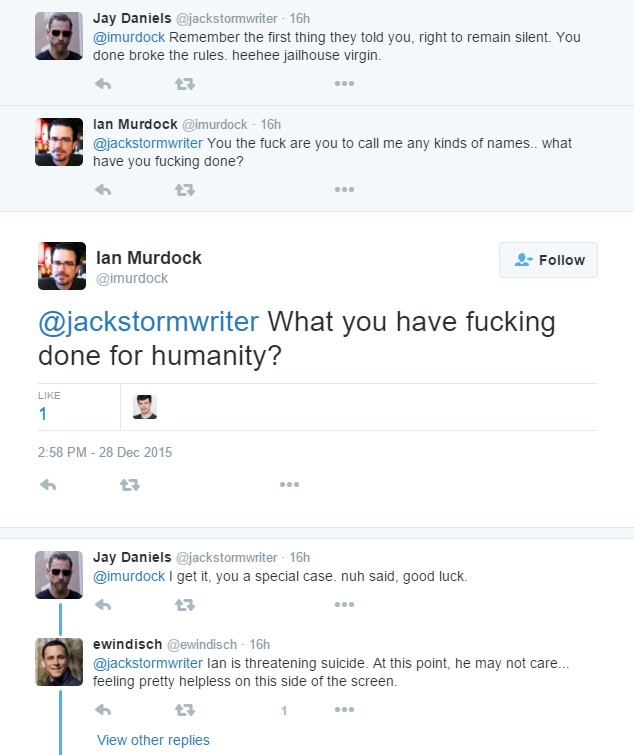Reply to Jay Daniels' first tweet
Screen dimensions: 634x755
point(103,84)
